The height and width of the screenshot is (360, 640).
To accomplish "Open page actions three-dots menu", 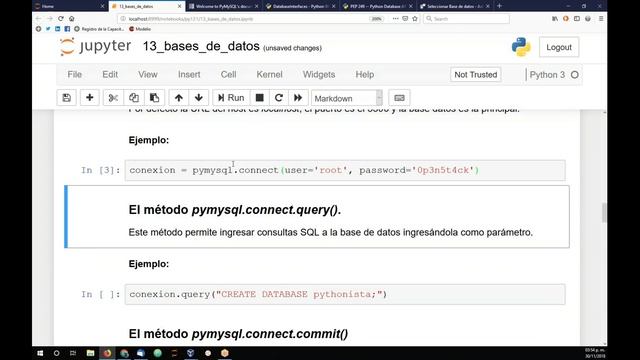I will pos(395,18).
